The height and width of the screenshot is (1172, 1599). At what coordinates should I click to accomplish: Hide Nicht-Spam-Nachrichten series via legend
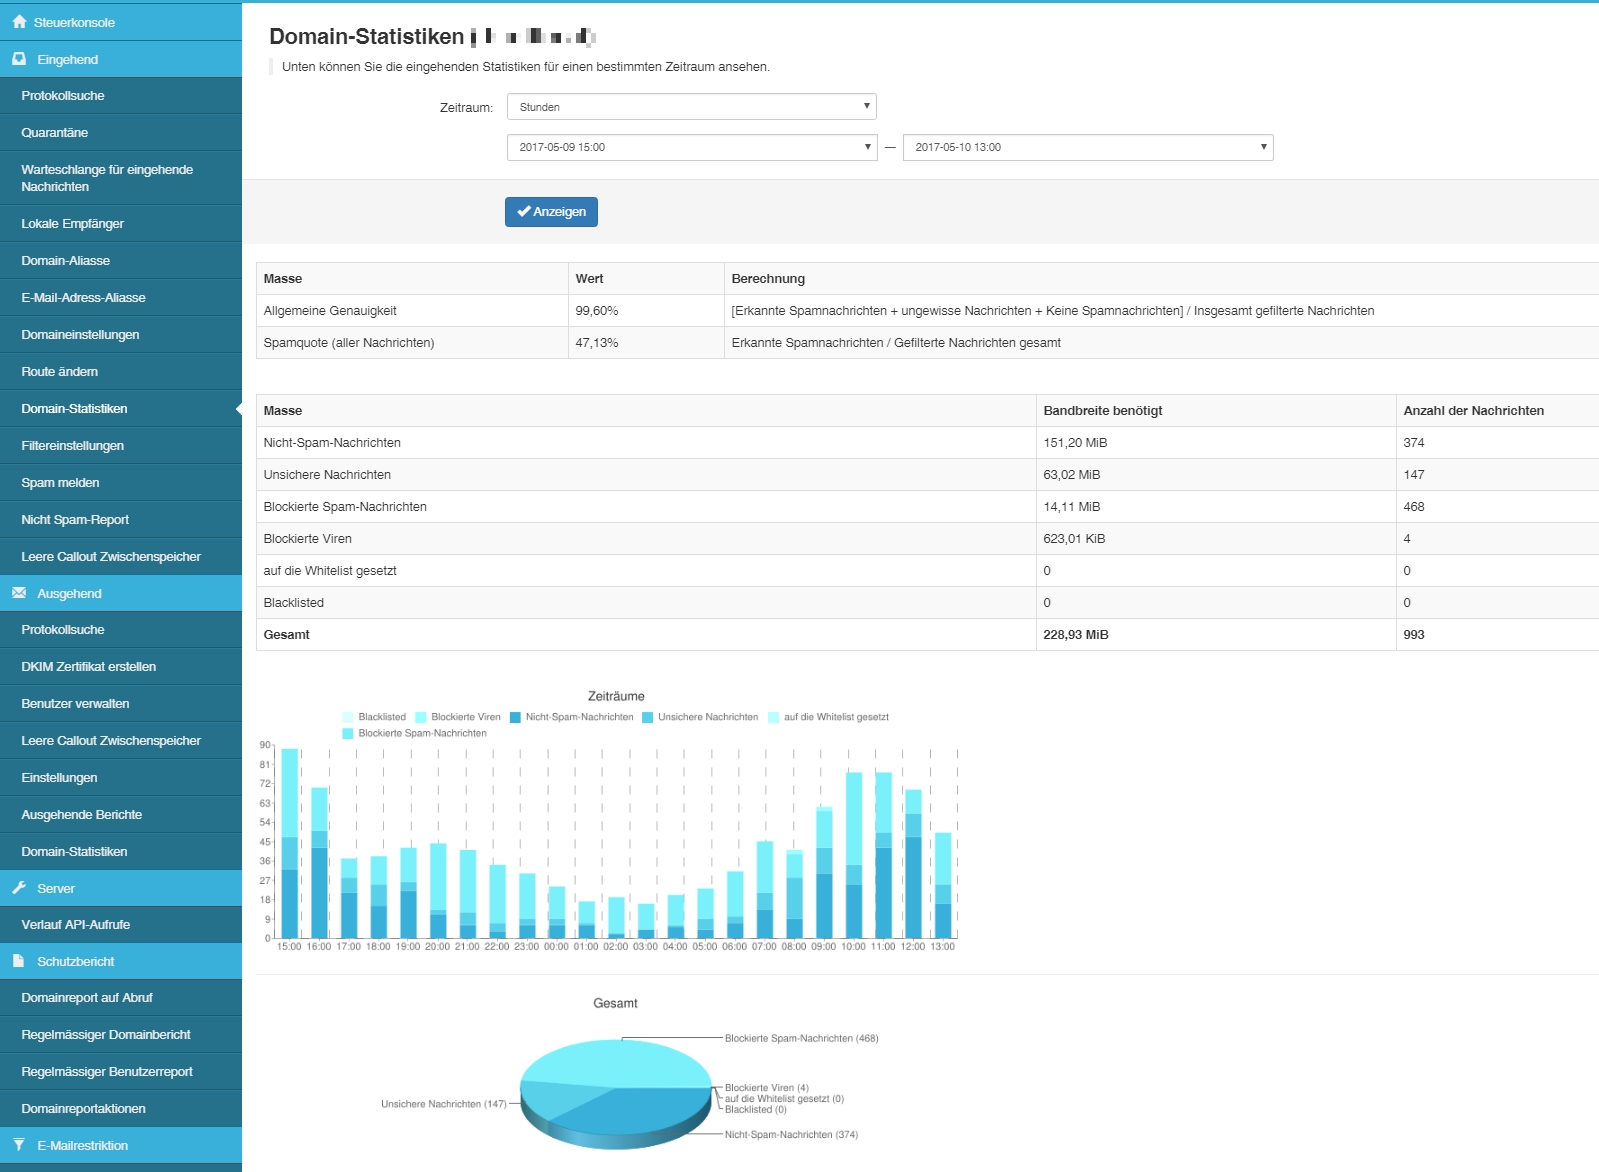(x=571, y=717)
